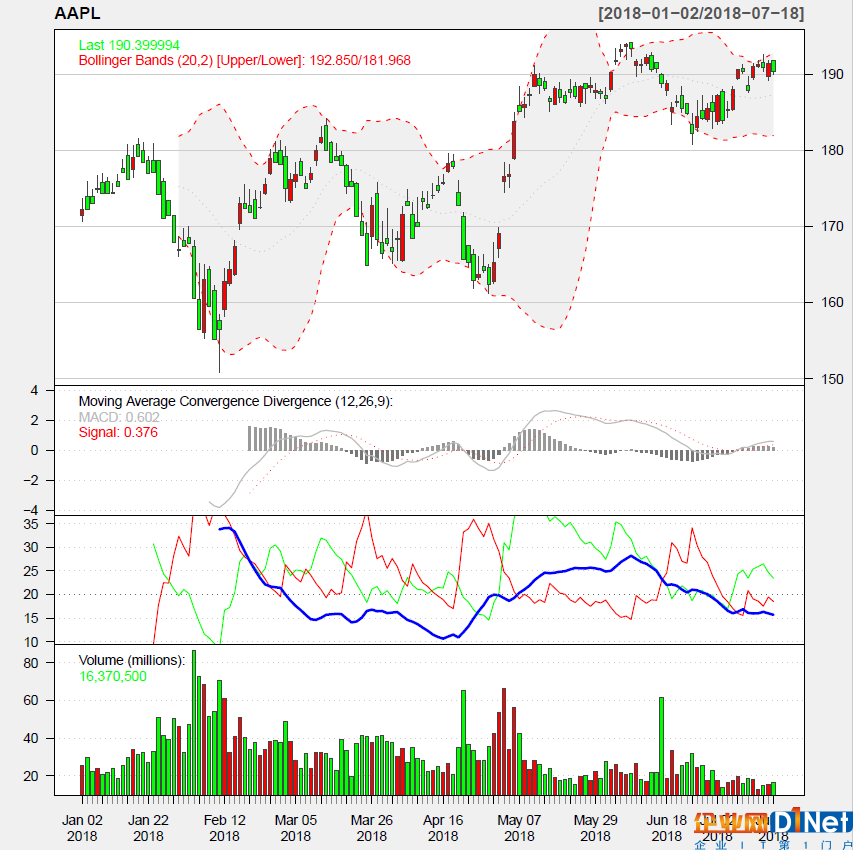Viewport: 853px width, 850px height.
Task: Click the tallest green volume bar in early February
Action: click(194, 723)
